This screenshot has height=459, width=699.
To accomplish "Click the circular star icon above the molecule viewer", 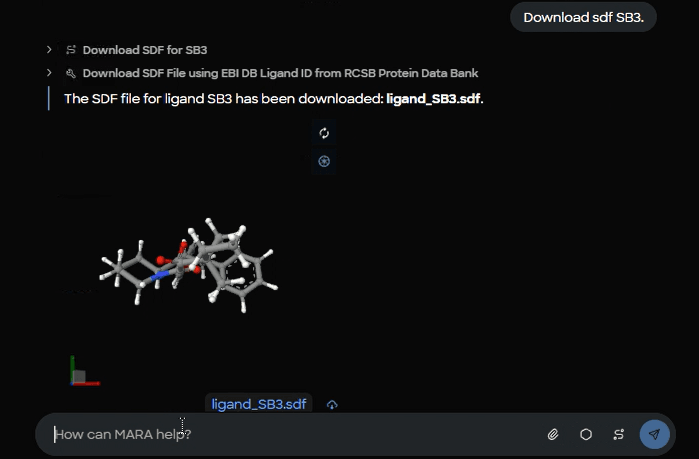I will point(324,161).
